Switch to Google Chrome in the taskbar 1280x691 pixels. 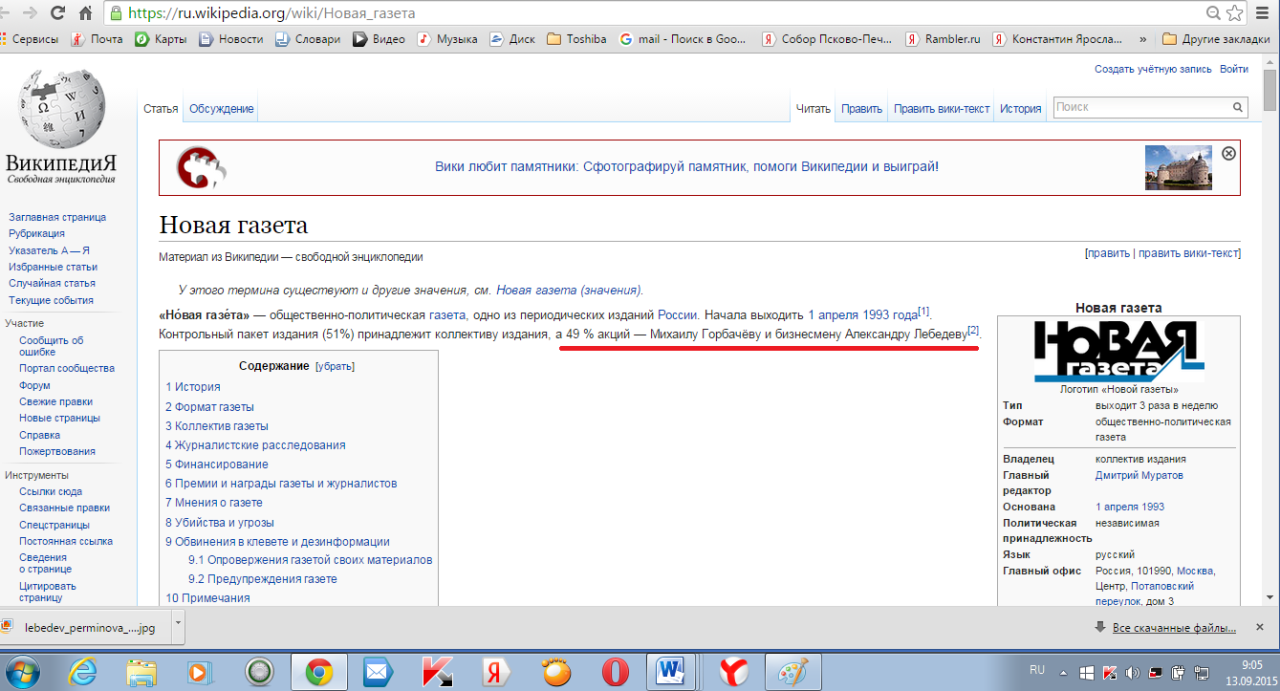(319, 671)
